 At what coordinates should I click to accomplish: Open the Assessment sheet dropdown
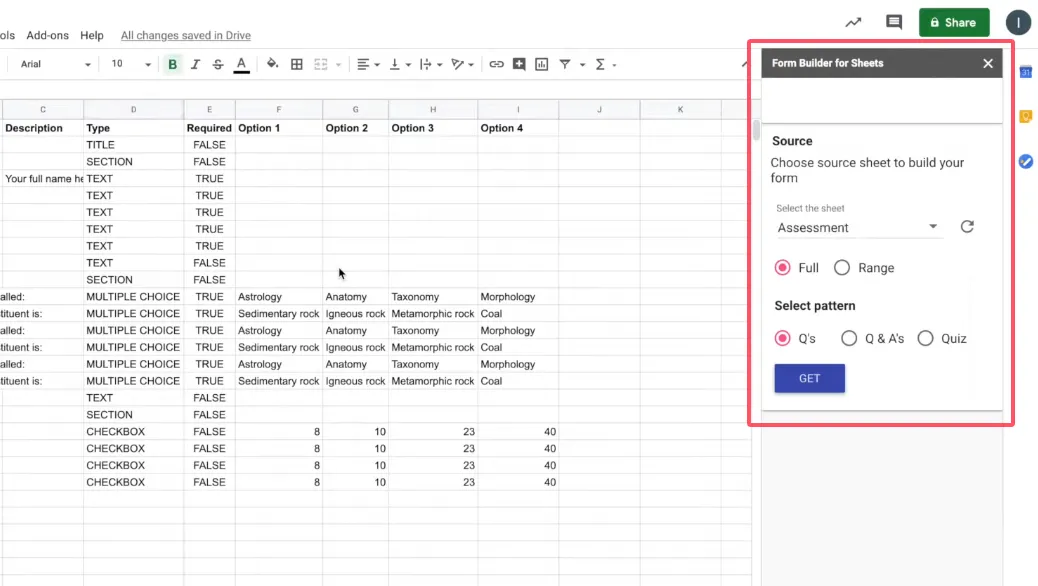859,228
